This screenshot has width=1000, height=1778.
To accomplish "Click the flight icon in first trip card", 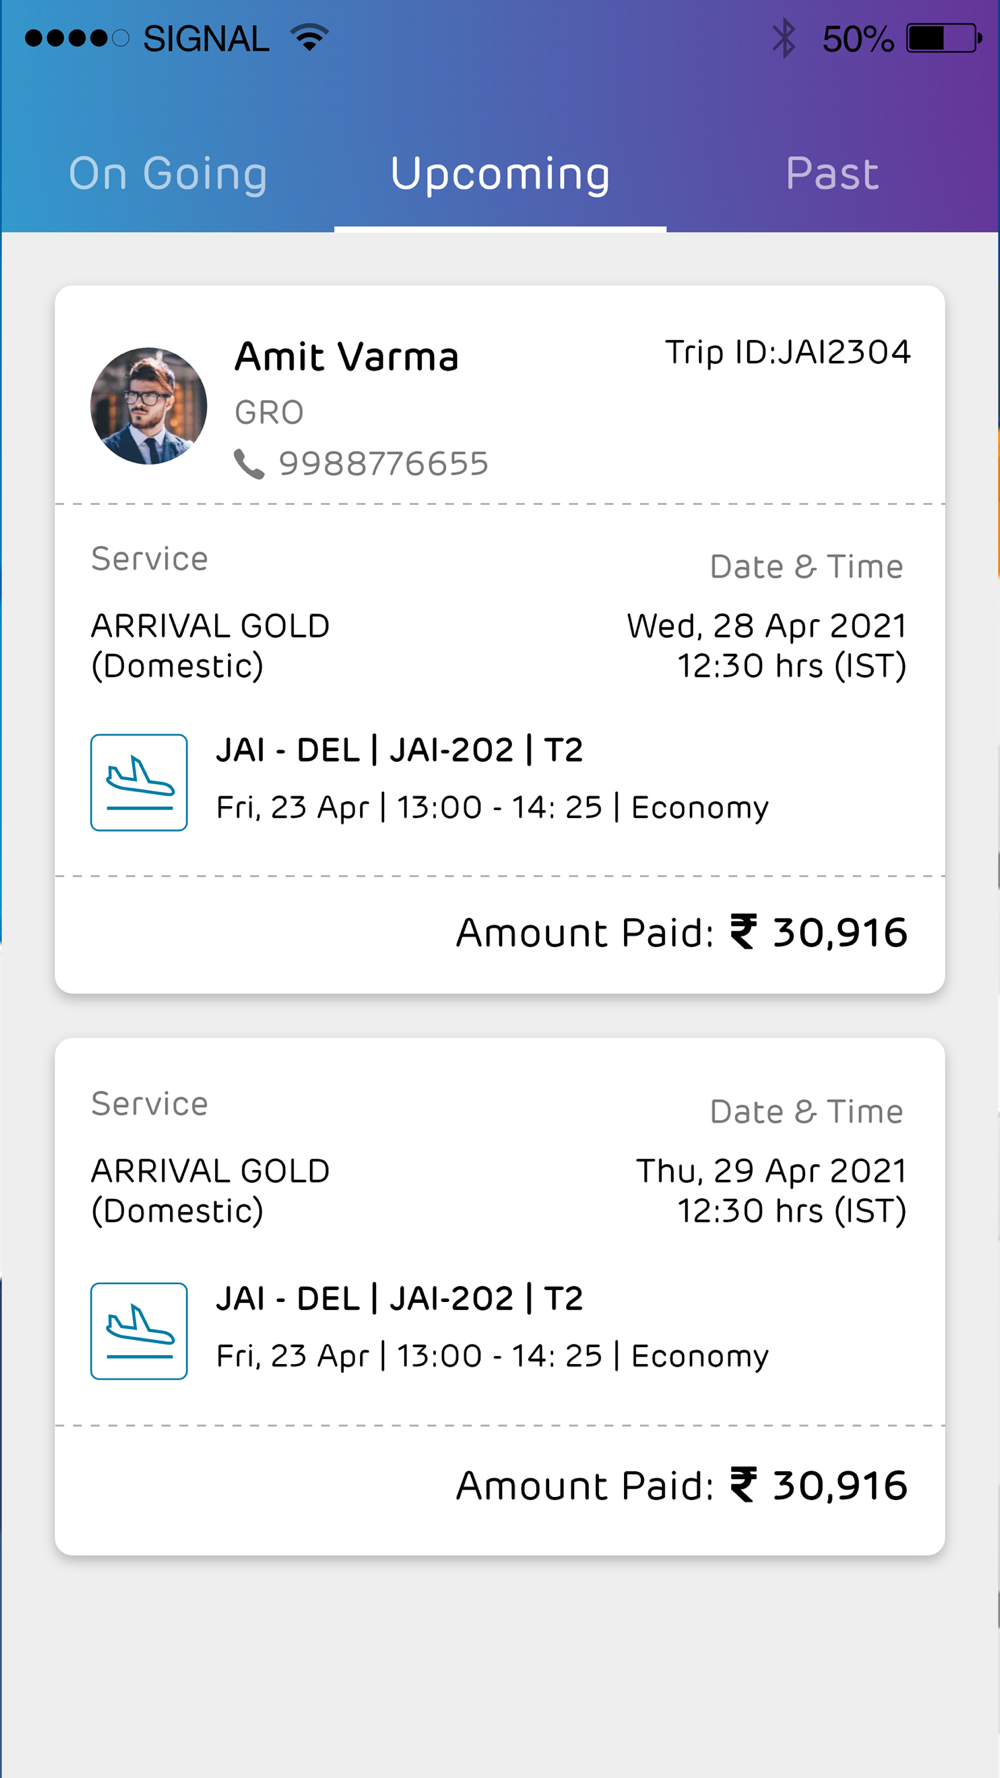I will tap(139, 782).
